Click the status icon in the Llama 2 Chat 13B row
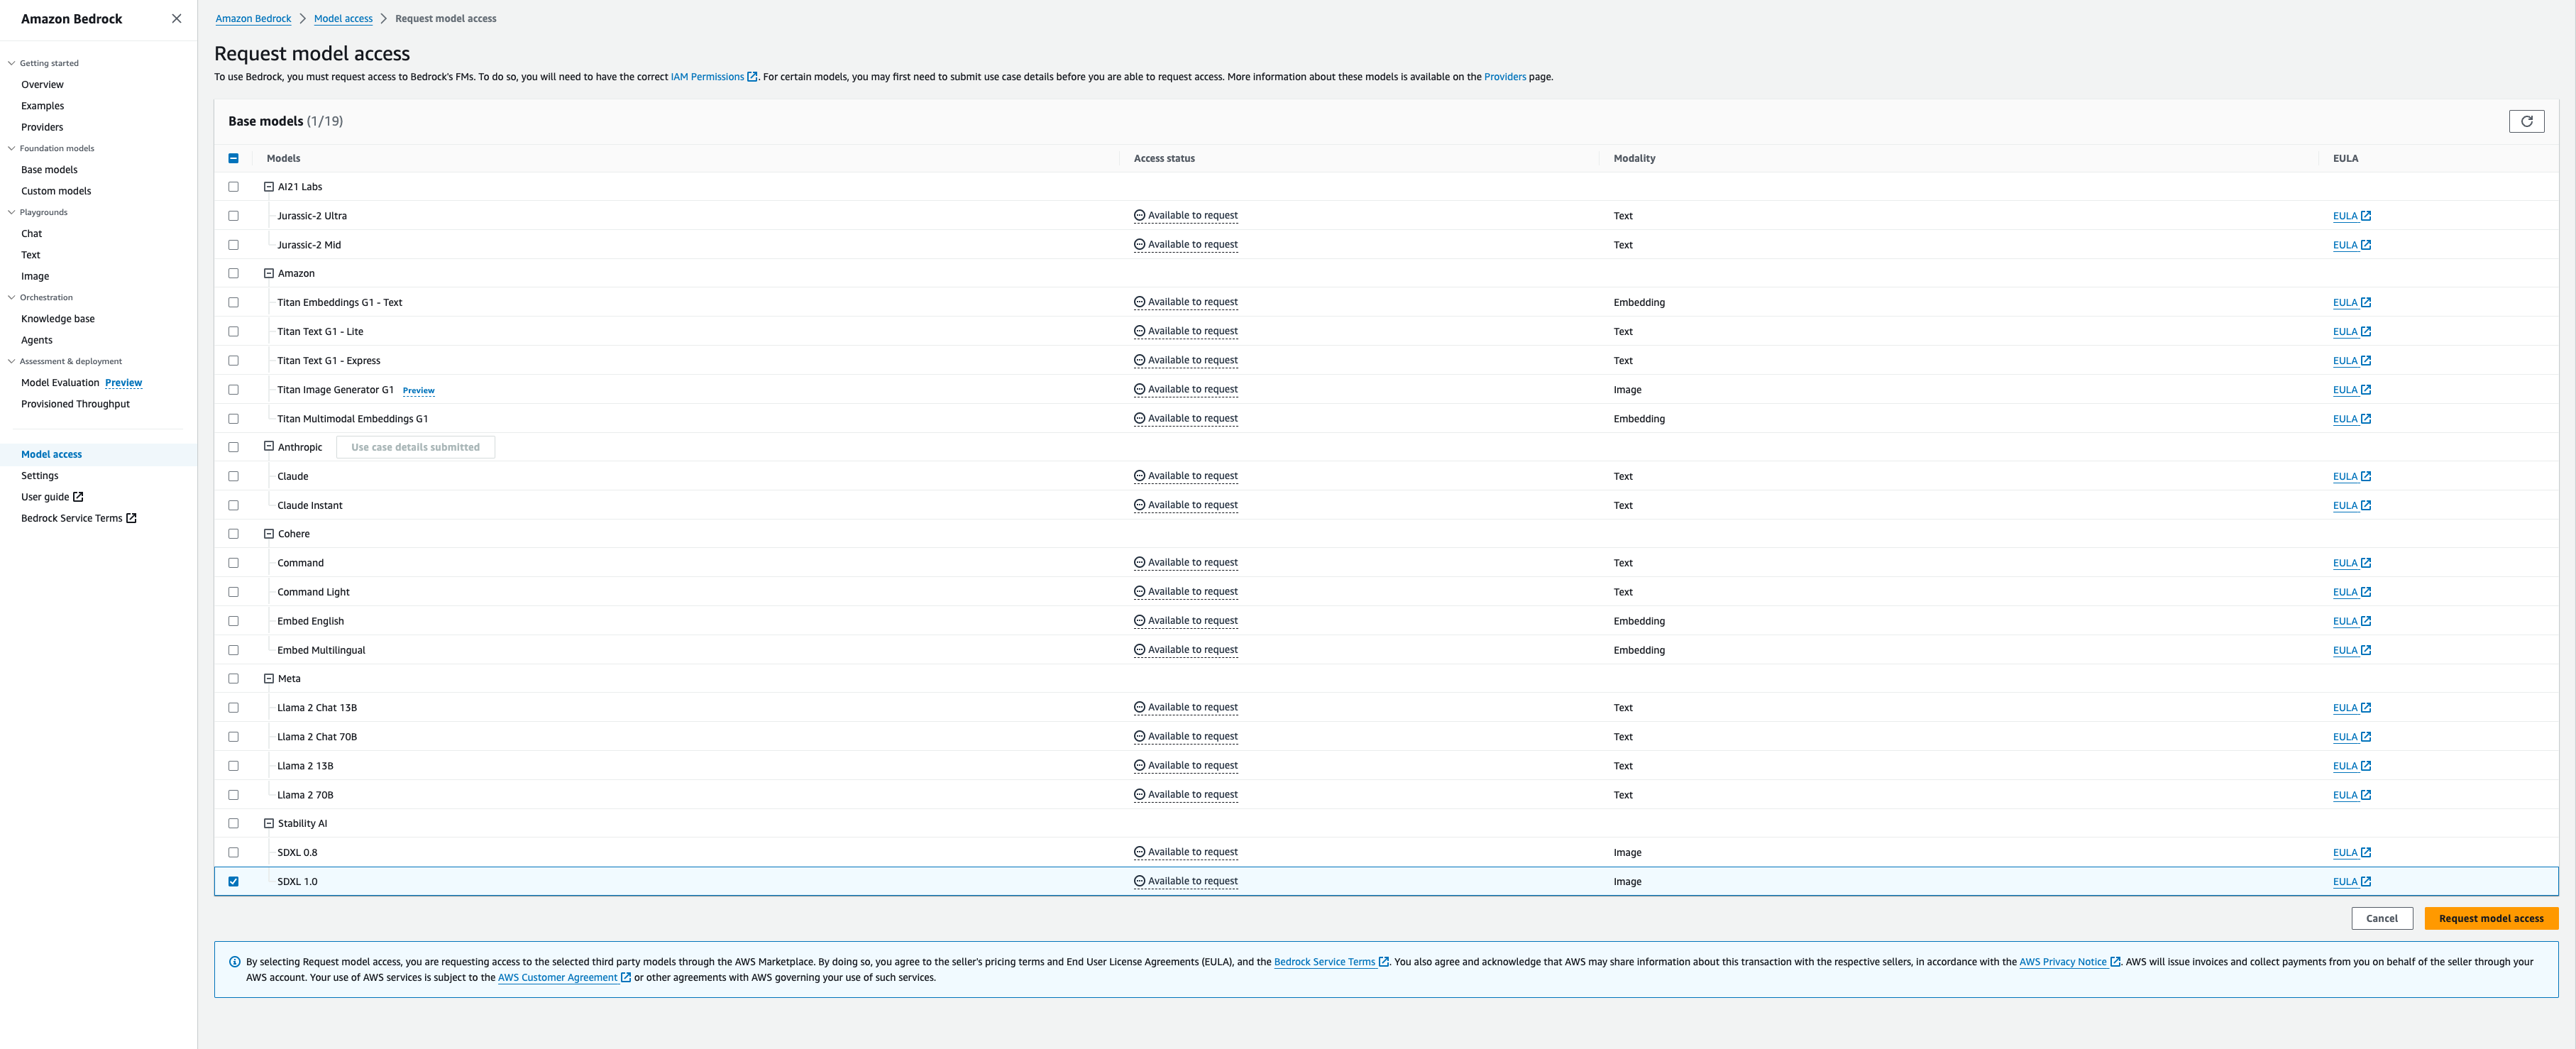This screenshot has width=2576, height=1049. 1139,707
